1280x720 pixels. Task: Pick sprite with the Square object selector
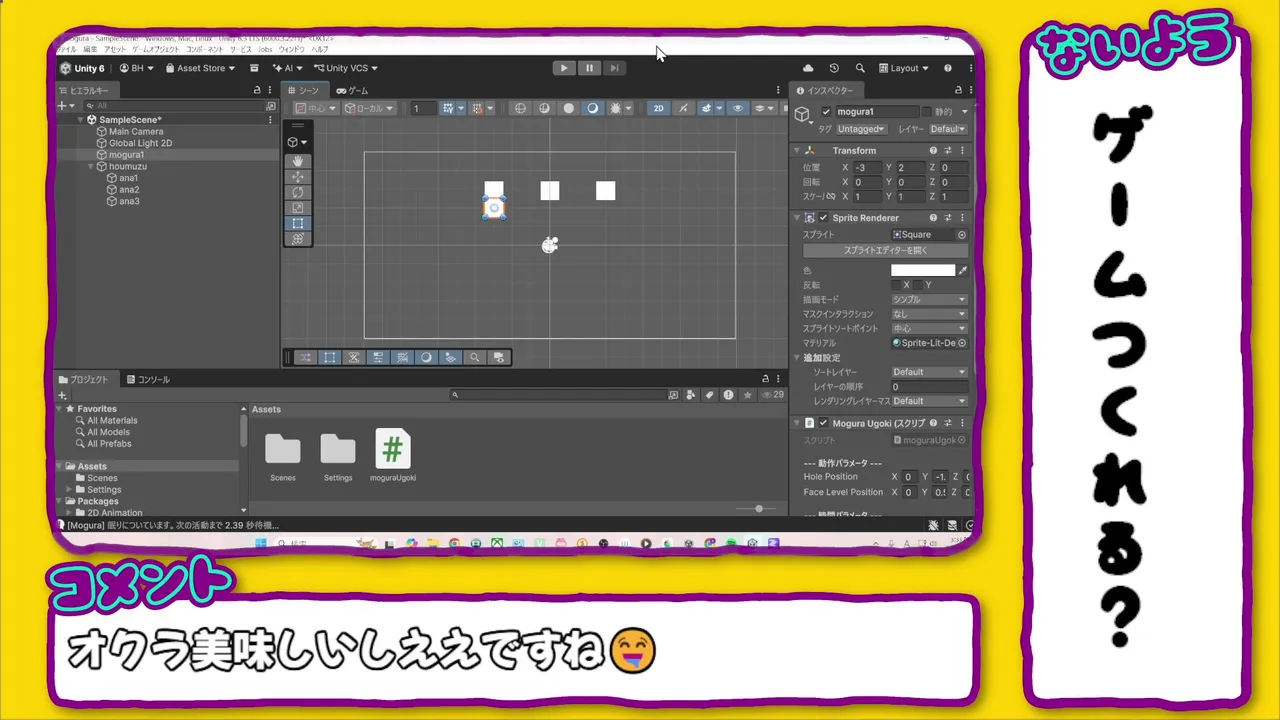962,235
